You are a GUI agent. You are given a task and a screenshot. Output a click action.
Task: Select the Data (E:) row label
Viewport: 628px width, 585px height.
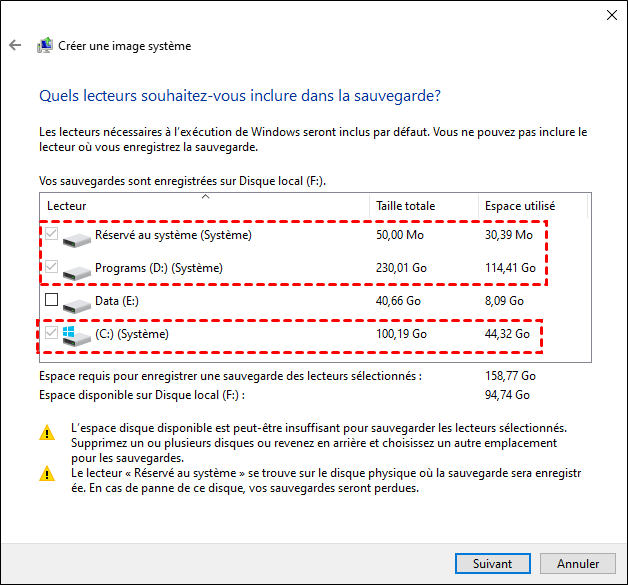117,301
